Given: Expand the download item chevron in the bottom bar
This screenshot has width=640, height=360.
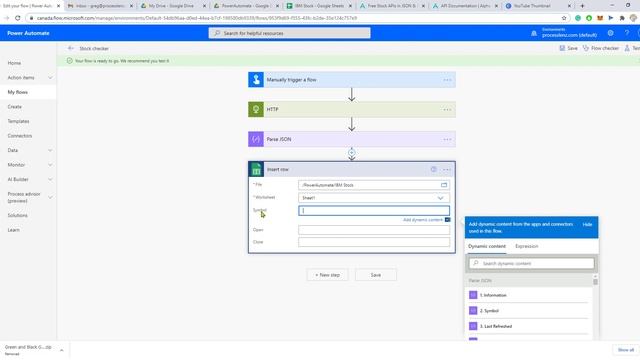Looking at the screenshot, I should click(62, 350).
